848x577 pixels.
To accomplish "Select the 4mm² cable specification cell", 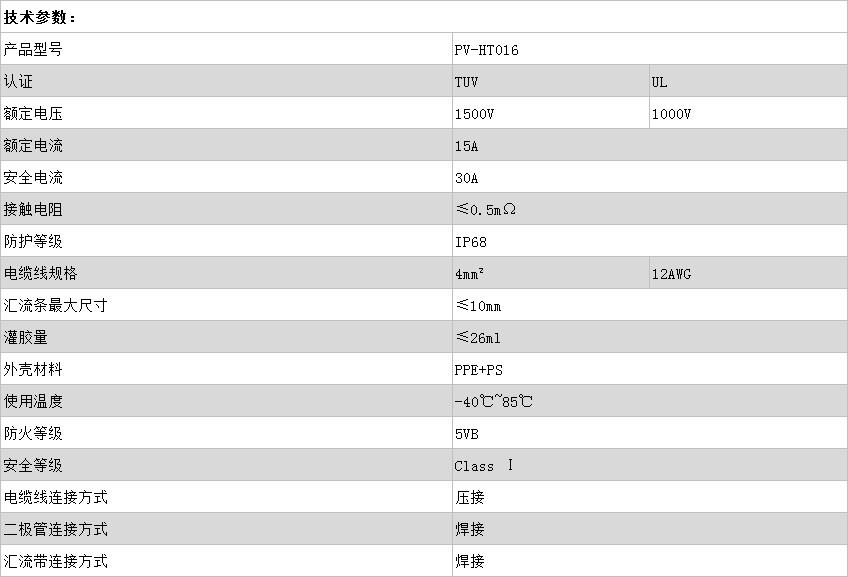I will (470, 274).
